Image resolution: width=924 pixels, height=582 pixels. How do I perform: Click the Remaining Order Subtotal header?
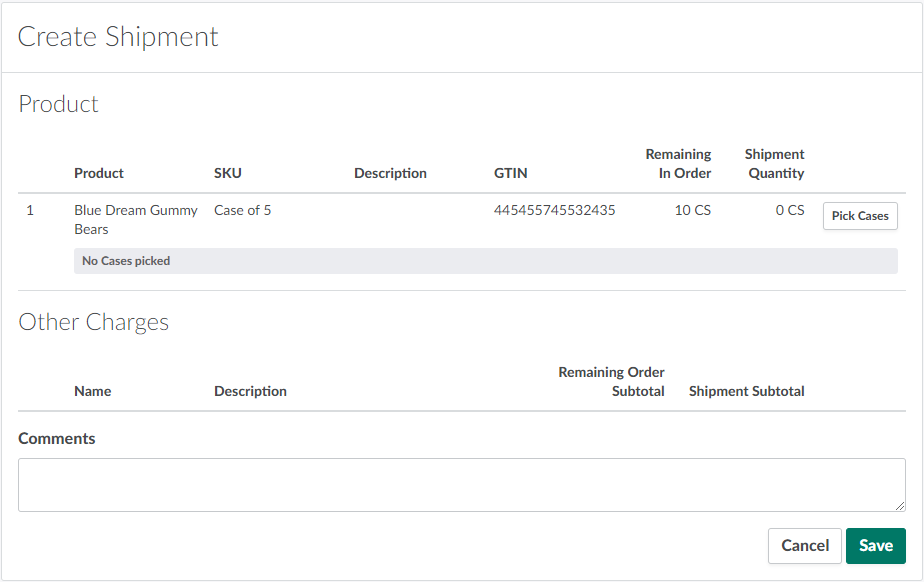click(612, 381)
